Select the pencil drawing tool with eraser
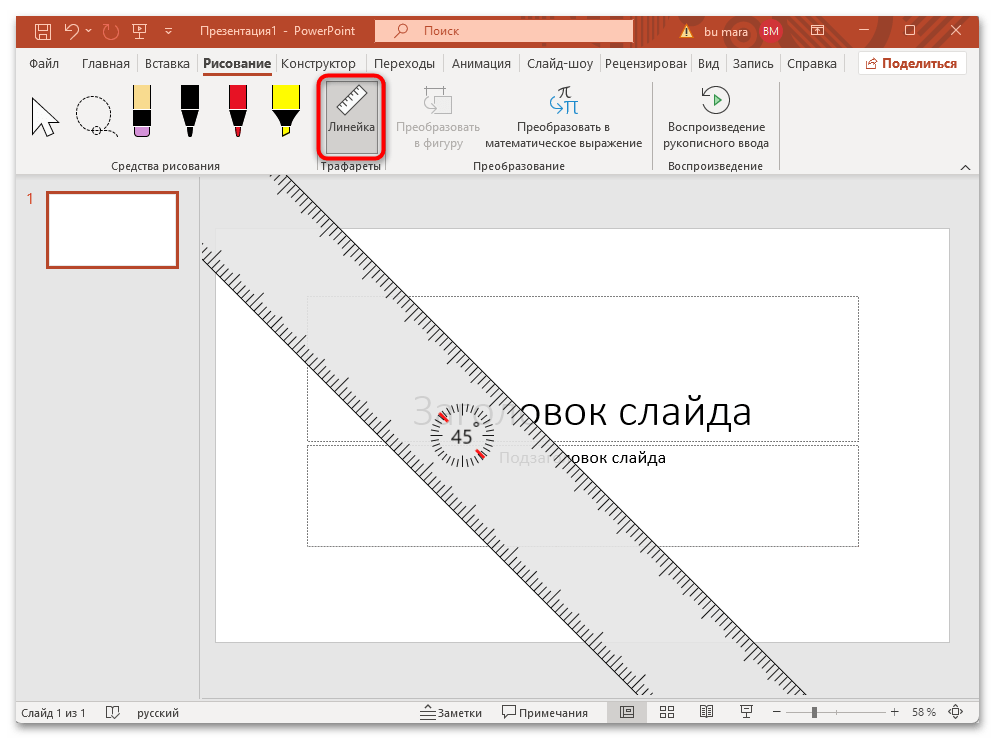Screen dimensions: 995x739 [141, 110]
